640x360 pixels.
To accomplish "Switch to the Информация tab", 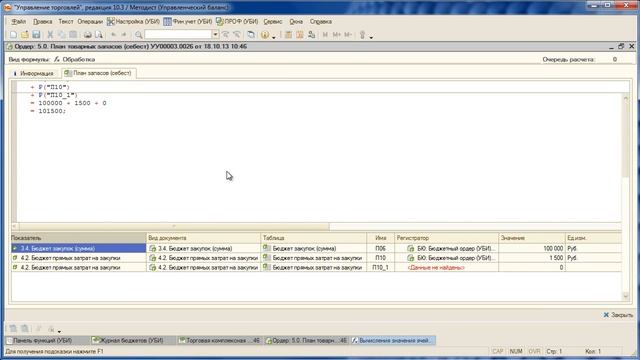I will pos(34,73).
